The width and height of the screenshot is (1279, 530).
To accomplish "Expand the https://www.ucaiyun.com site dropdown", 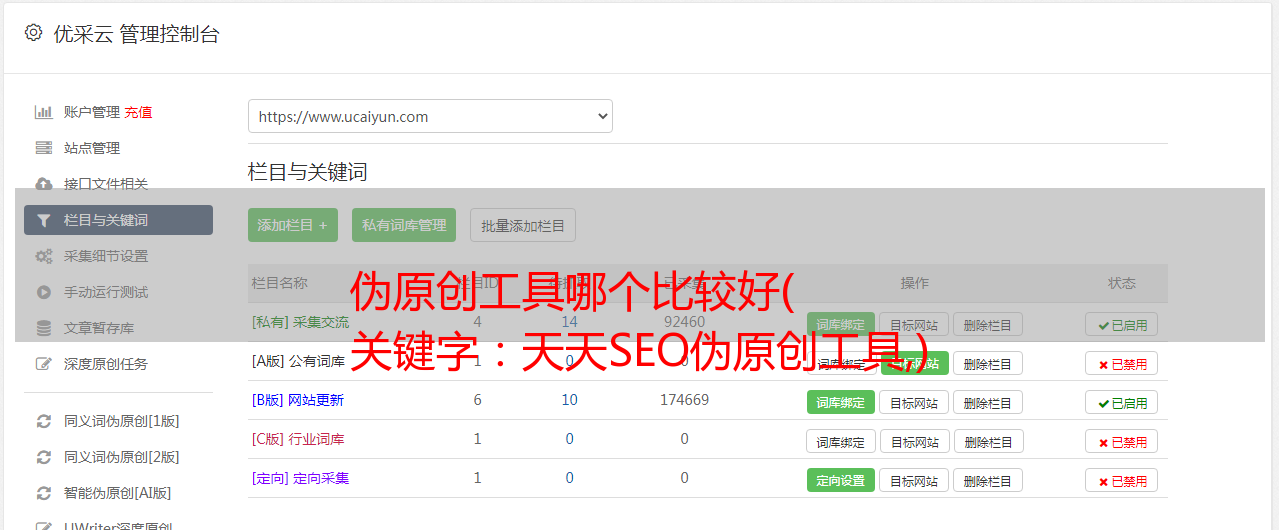I will point(430,116).
